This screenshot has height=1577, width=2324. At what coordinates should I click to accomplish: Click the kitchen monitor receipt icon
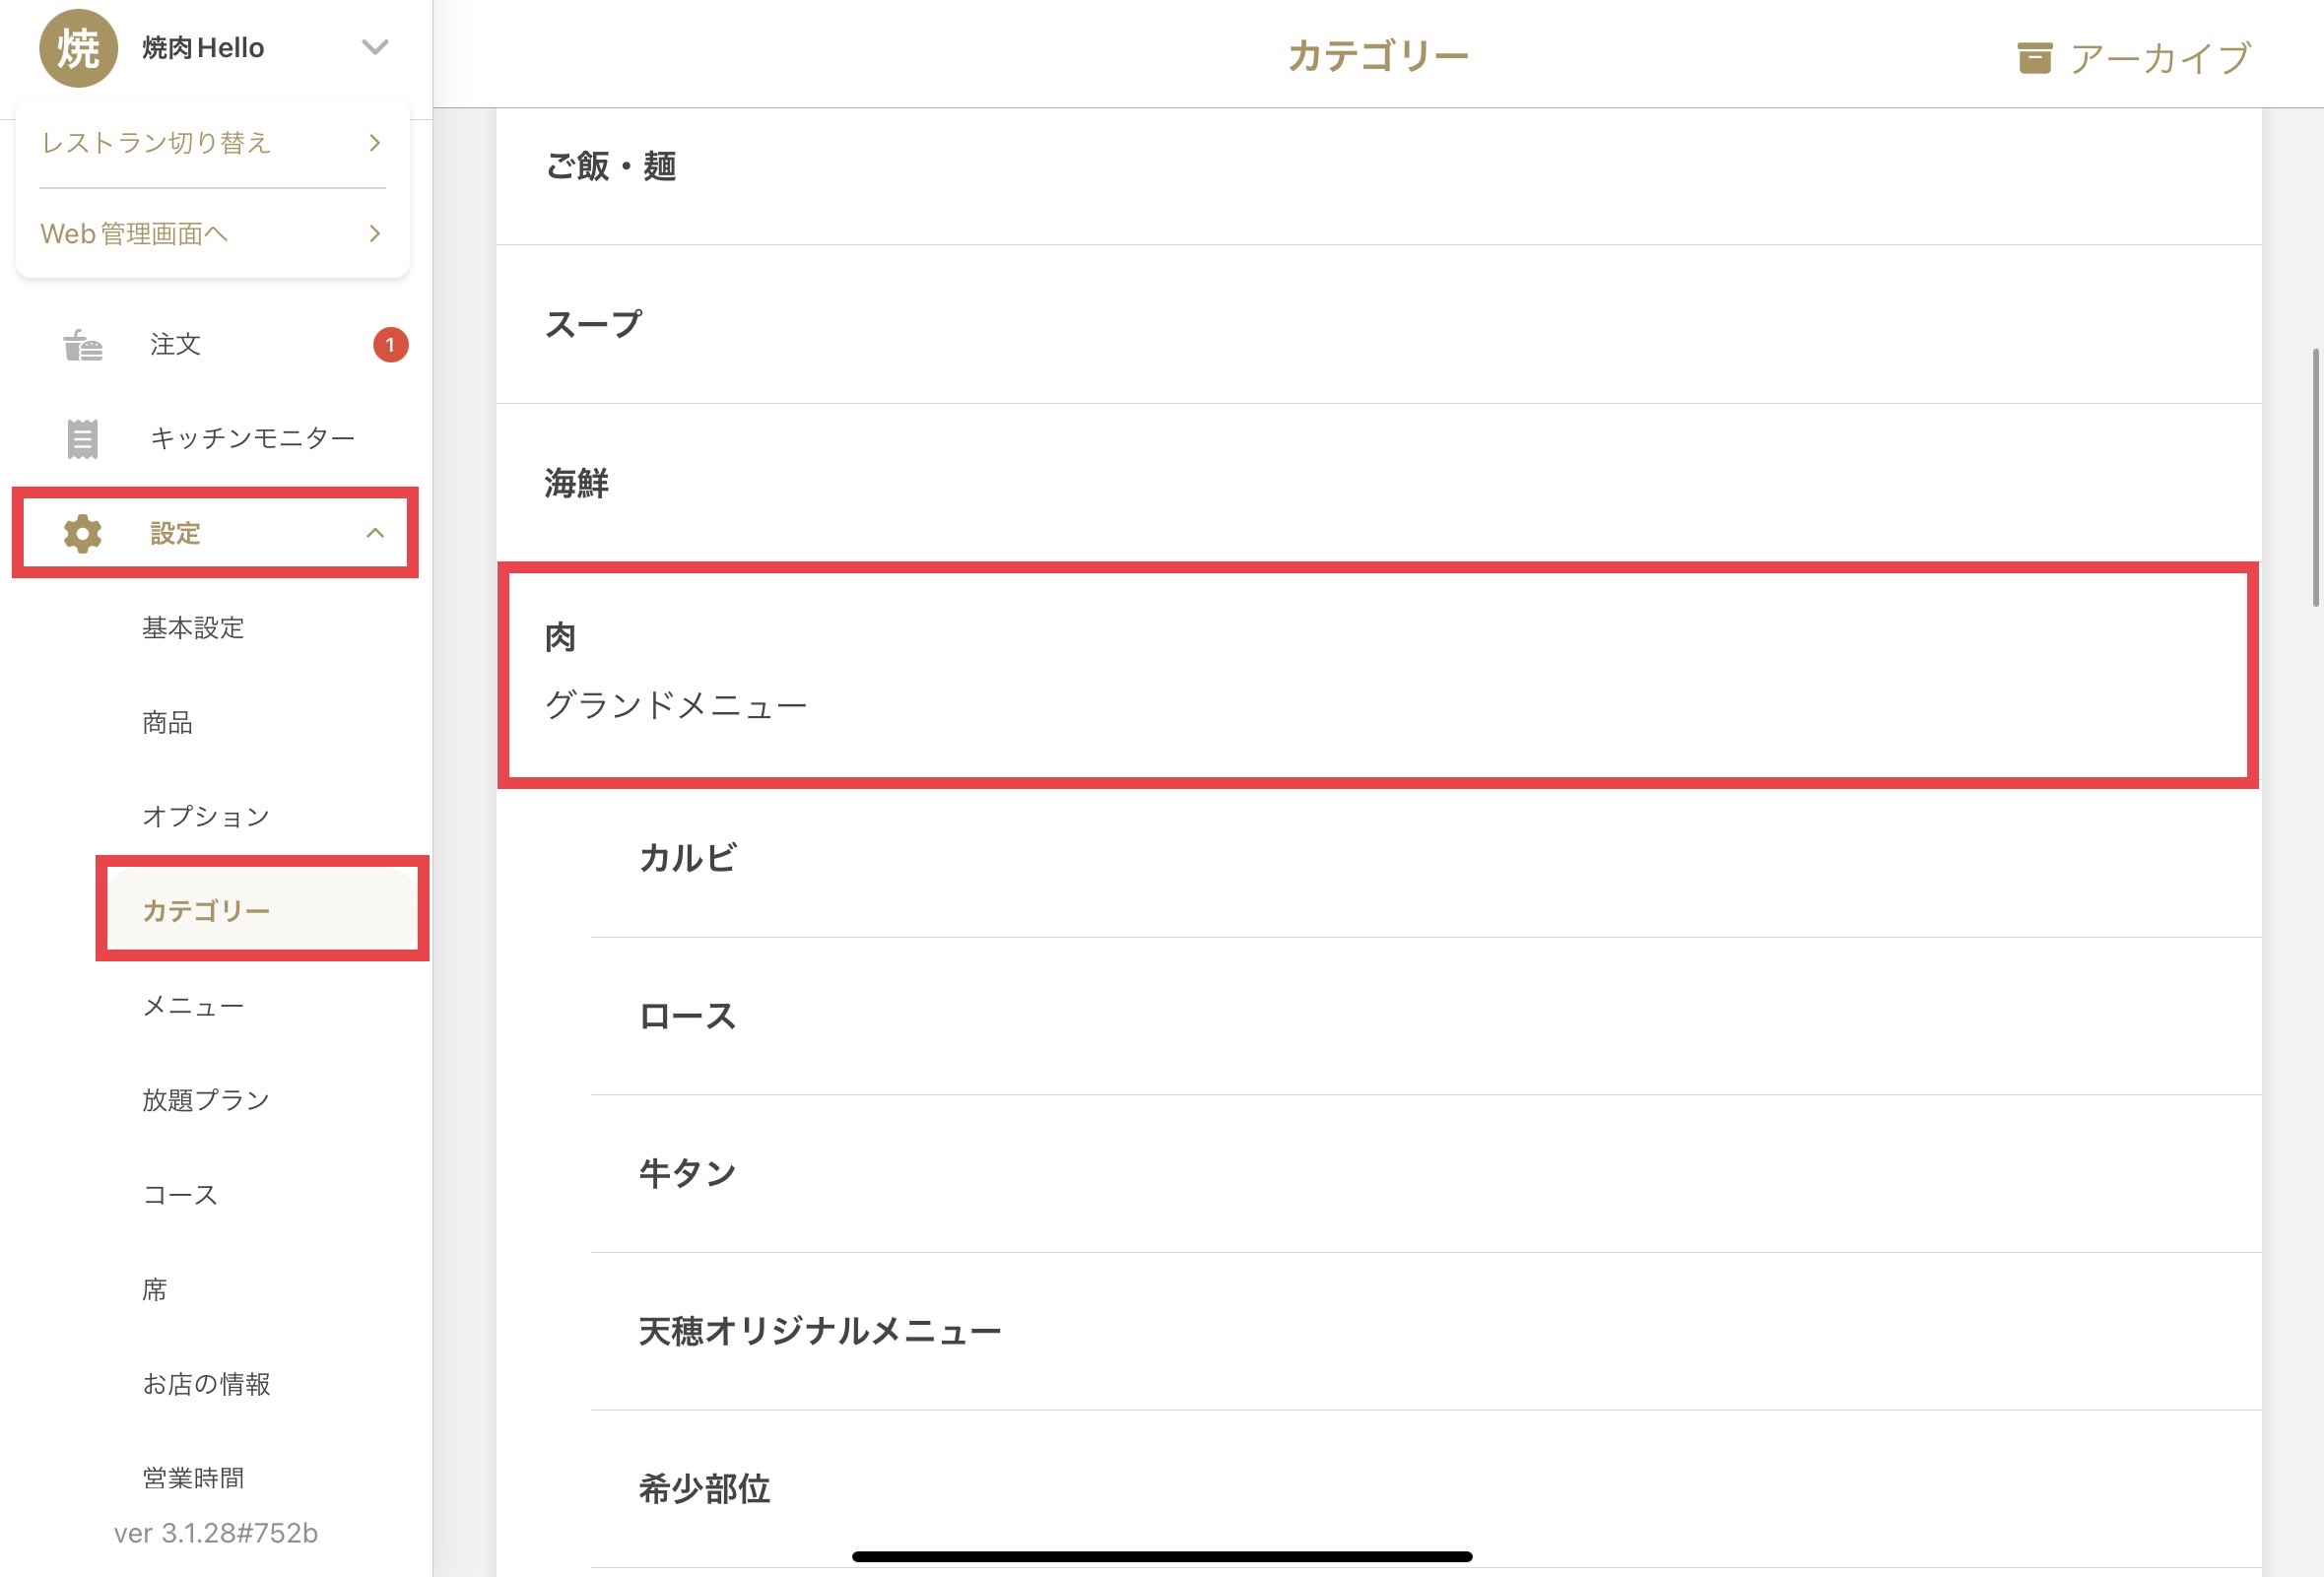point(83,439)
